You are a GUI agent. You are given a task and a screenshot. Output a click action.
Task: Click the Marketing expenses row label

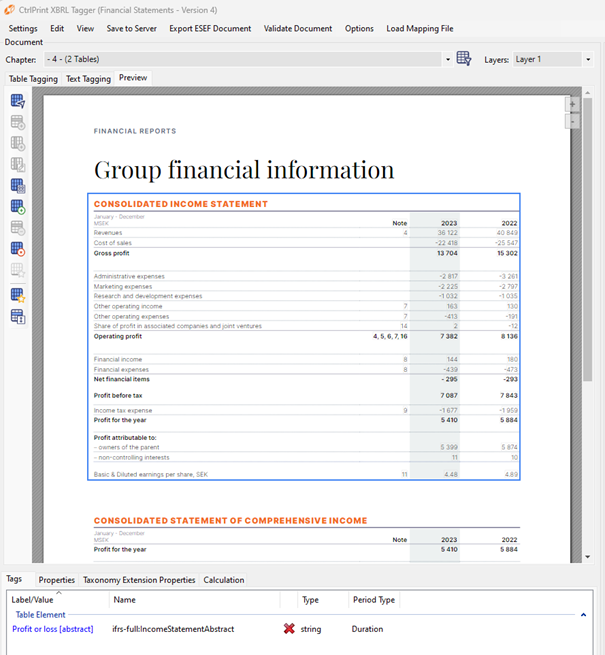[x=123, y=286]
